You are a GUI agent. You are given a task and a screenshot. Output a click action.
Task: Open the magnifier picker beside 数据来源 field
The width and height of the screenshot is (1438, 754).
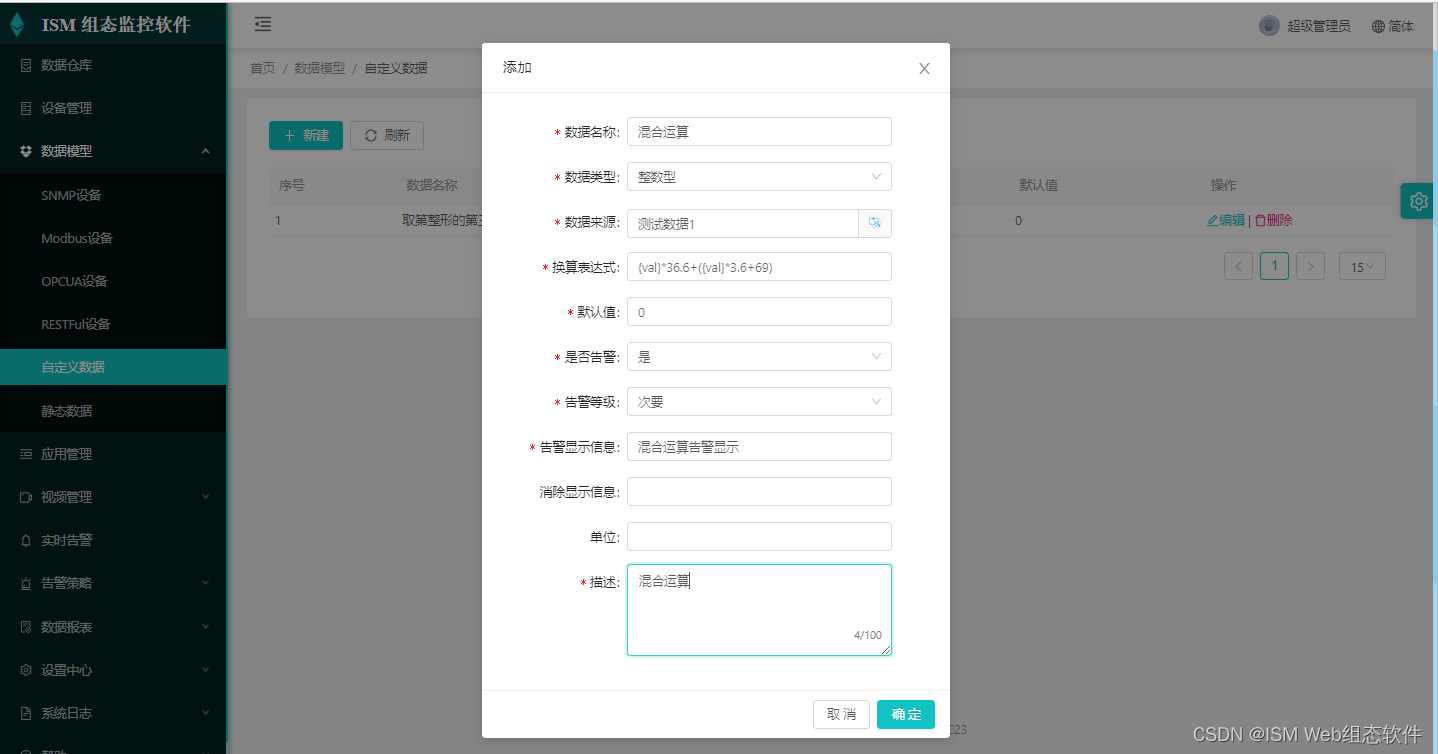[x=874, y=223]
